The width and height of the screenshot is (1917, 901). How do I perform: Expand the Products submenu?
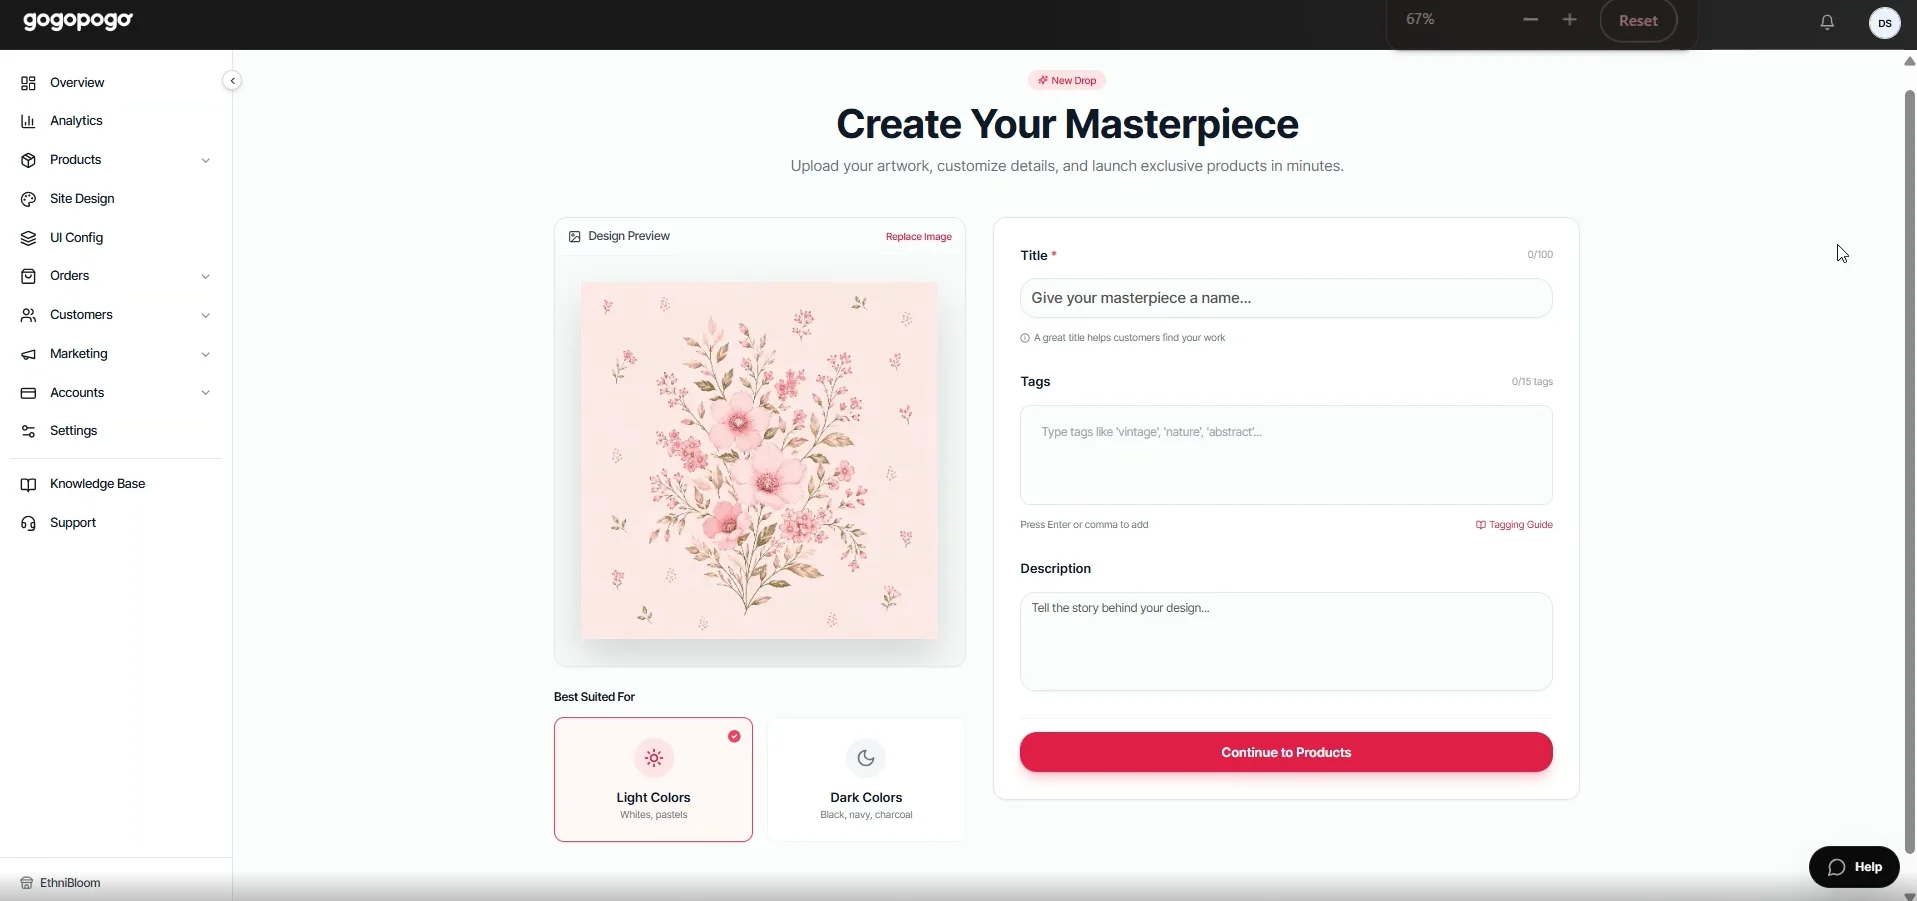coord(205,160)
